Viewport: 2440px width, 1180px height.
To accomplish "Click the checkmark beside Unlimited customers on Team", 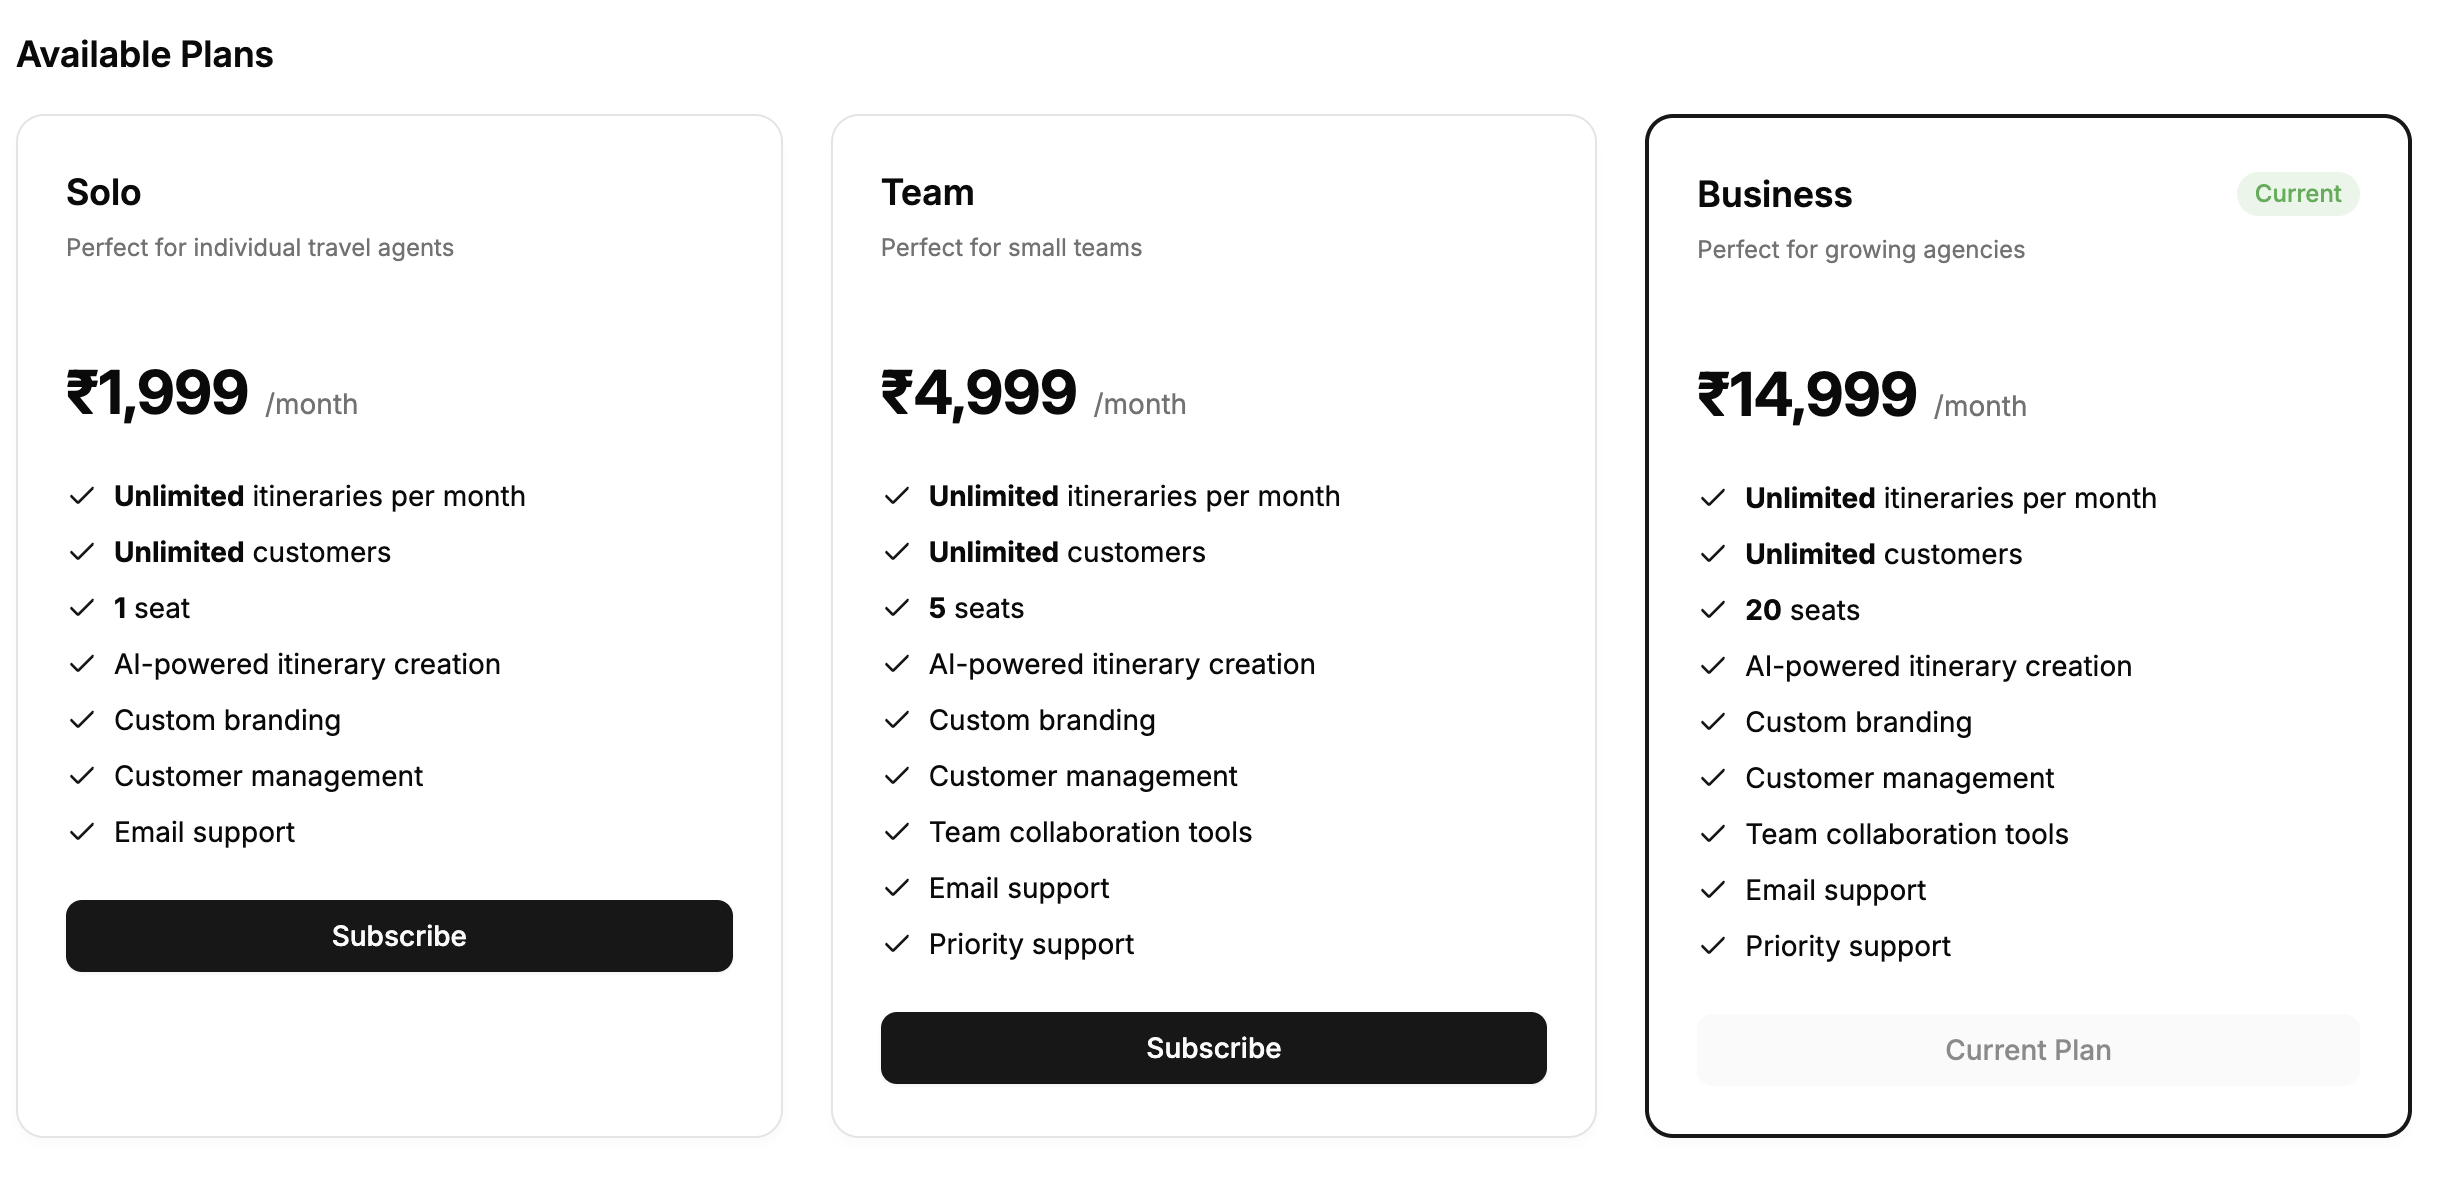I will click(897, 551).
